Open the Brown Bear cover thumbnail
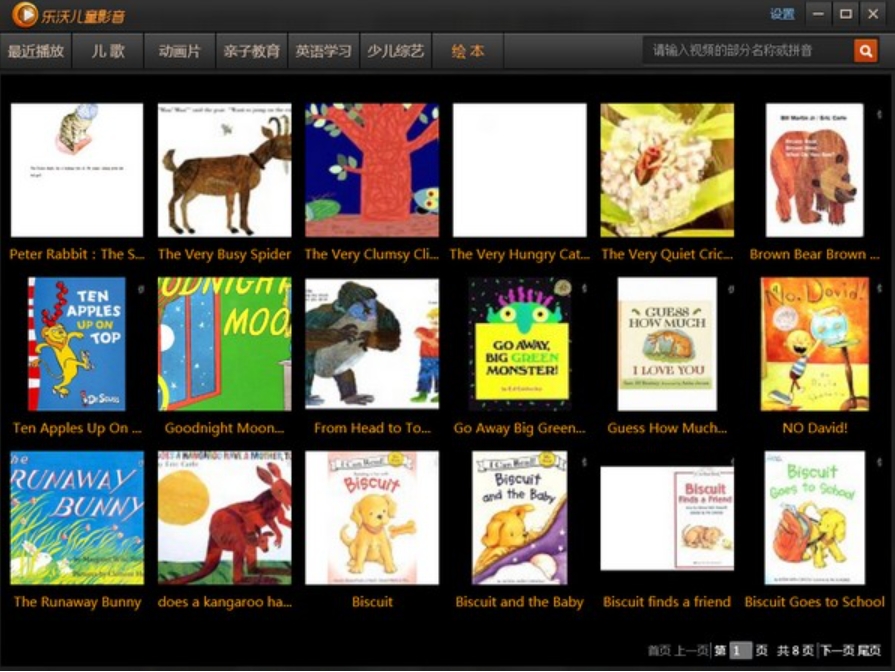This screenshot has height=672, width=895. coord(815,170)
